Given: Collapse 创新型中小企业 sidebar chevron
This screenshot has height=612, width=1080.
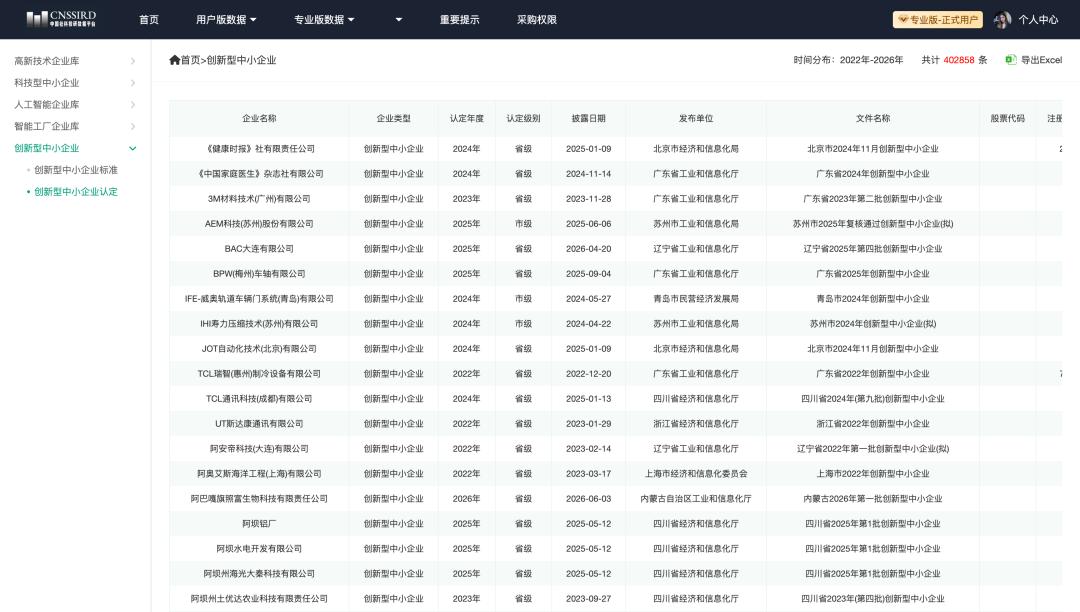Looking at the screenshot, I should coord(133,148).
